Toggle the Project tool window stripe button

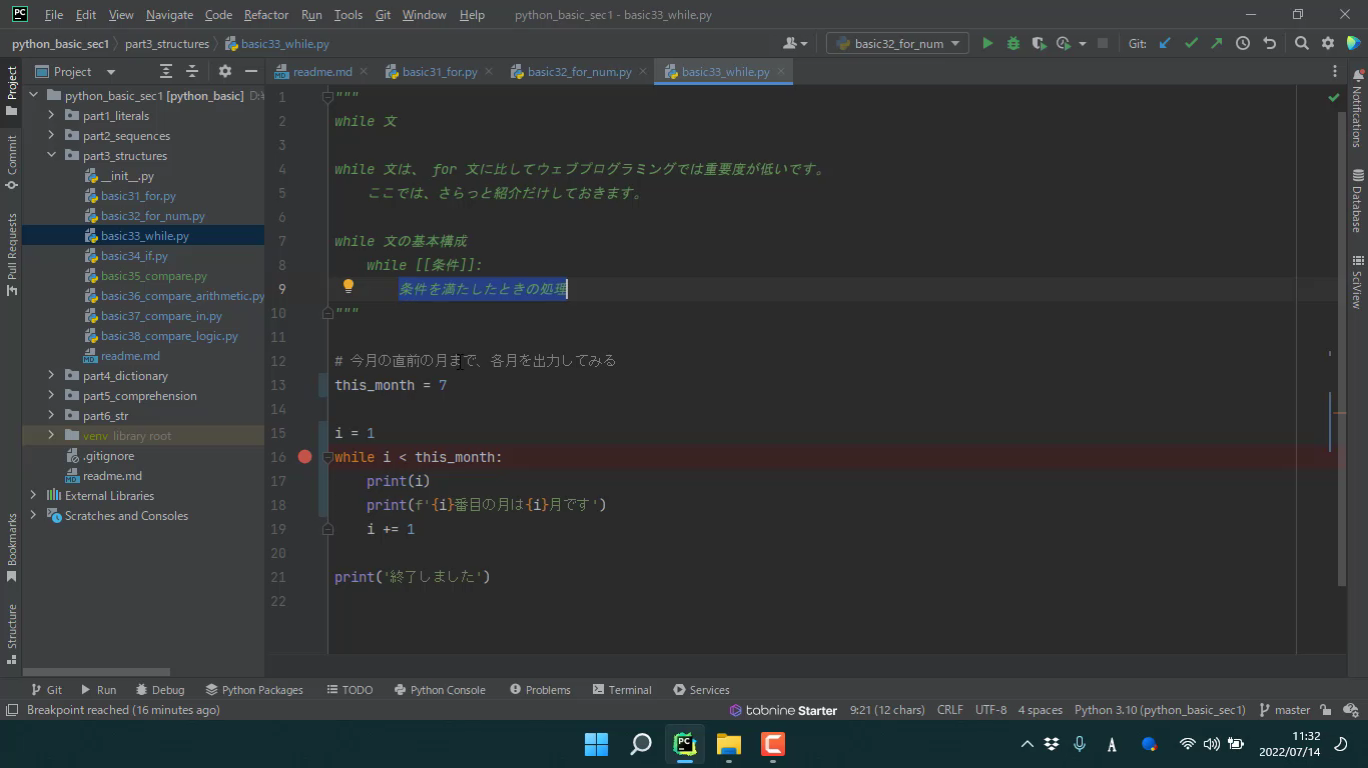12,90
